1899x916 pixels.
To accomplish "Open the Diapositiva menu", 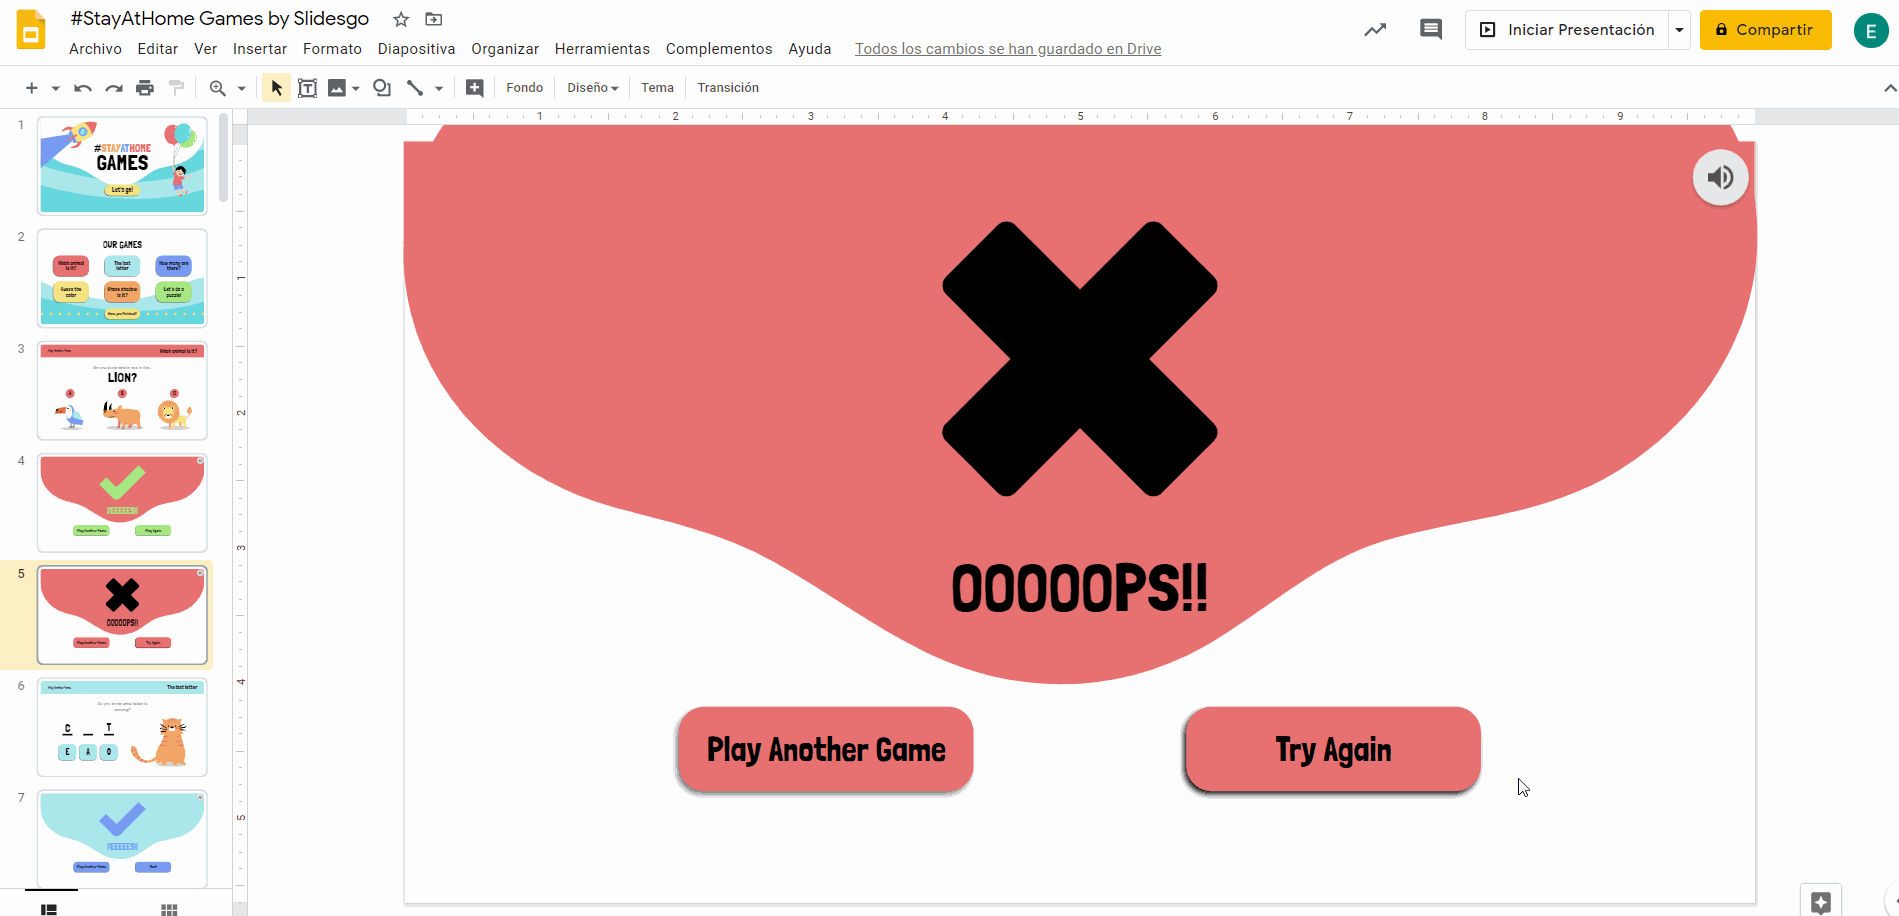I will coord(416,49).
